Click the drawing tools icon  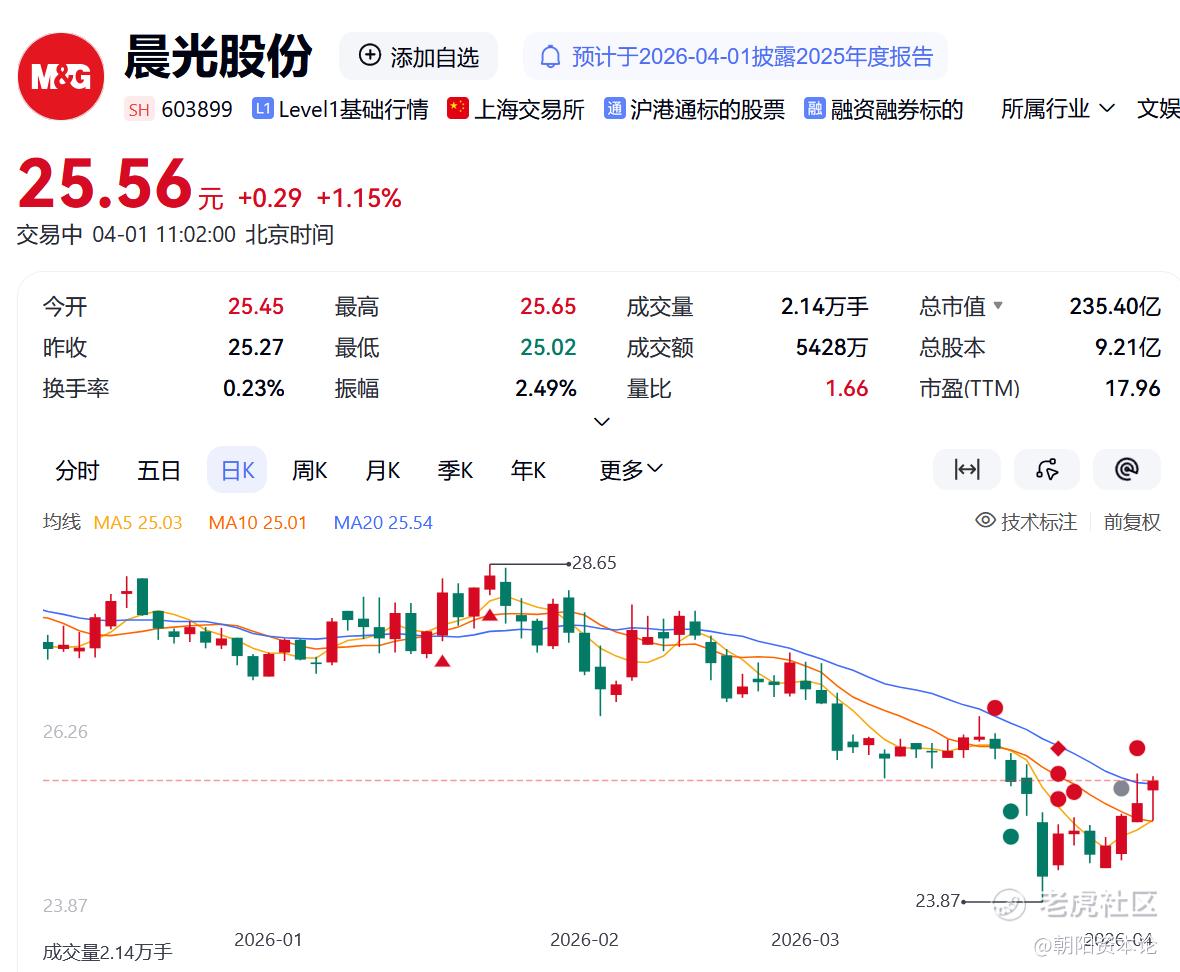(x=1047, y=470)
